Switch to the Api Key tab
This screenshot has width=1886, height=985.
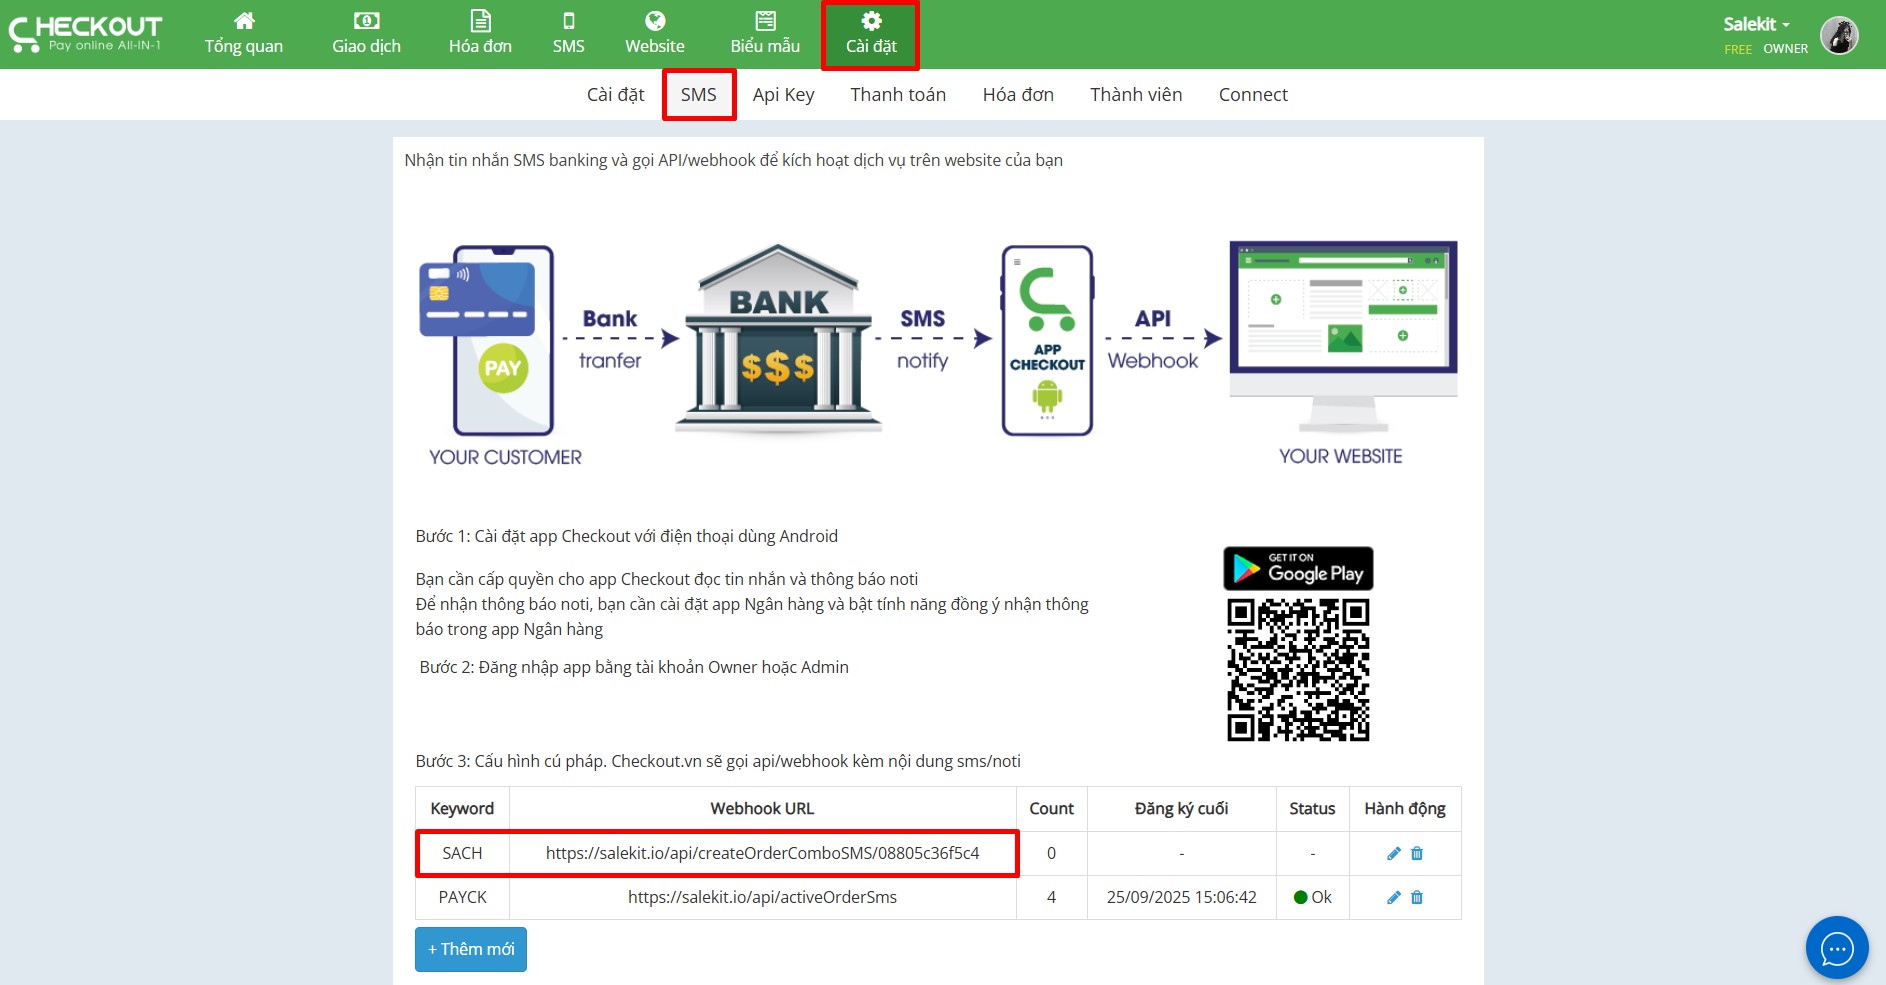pos(783,95)
